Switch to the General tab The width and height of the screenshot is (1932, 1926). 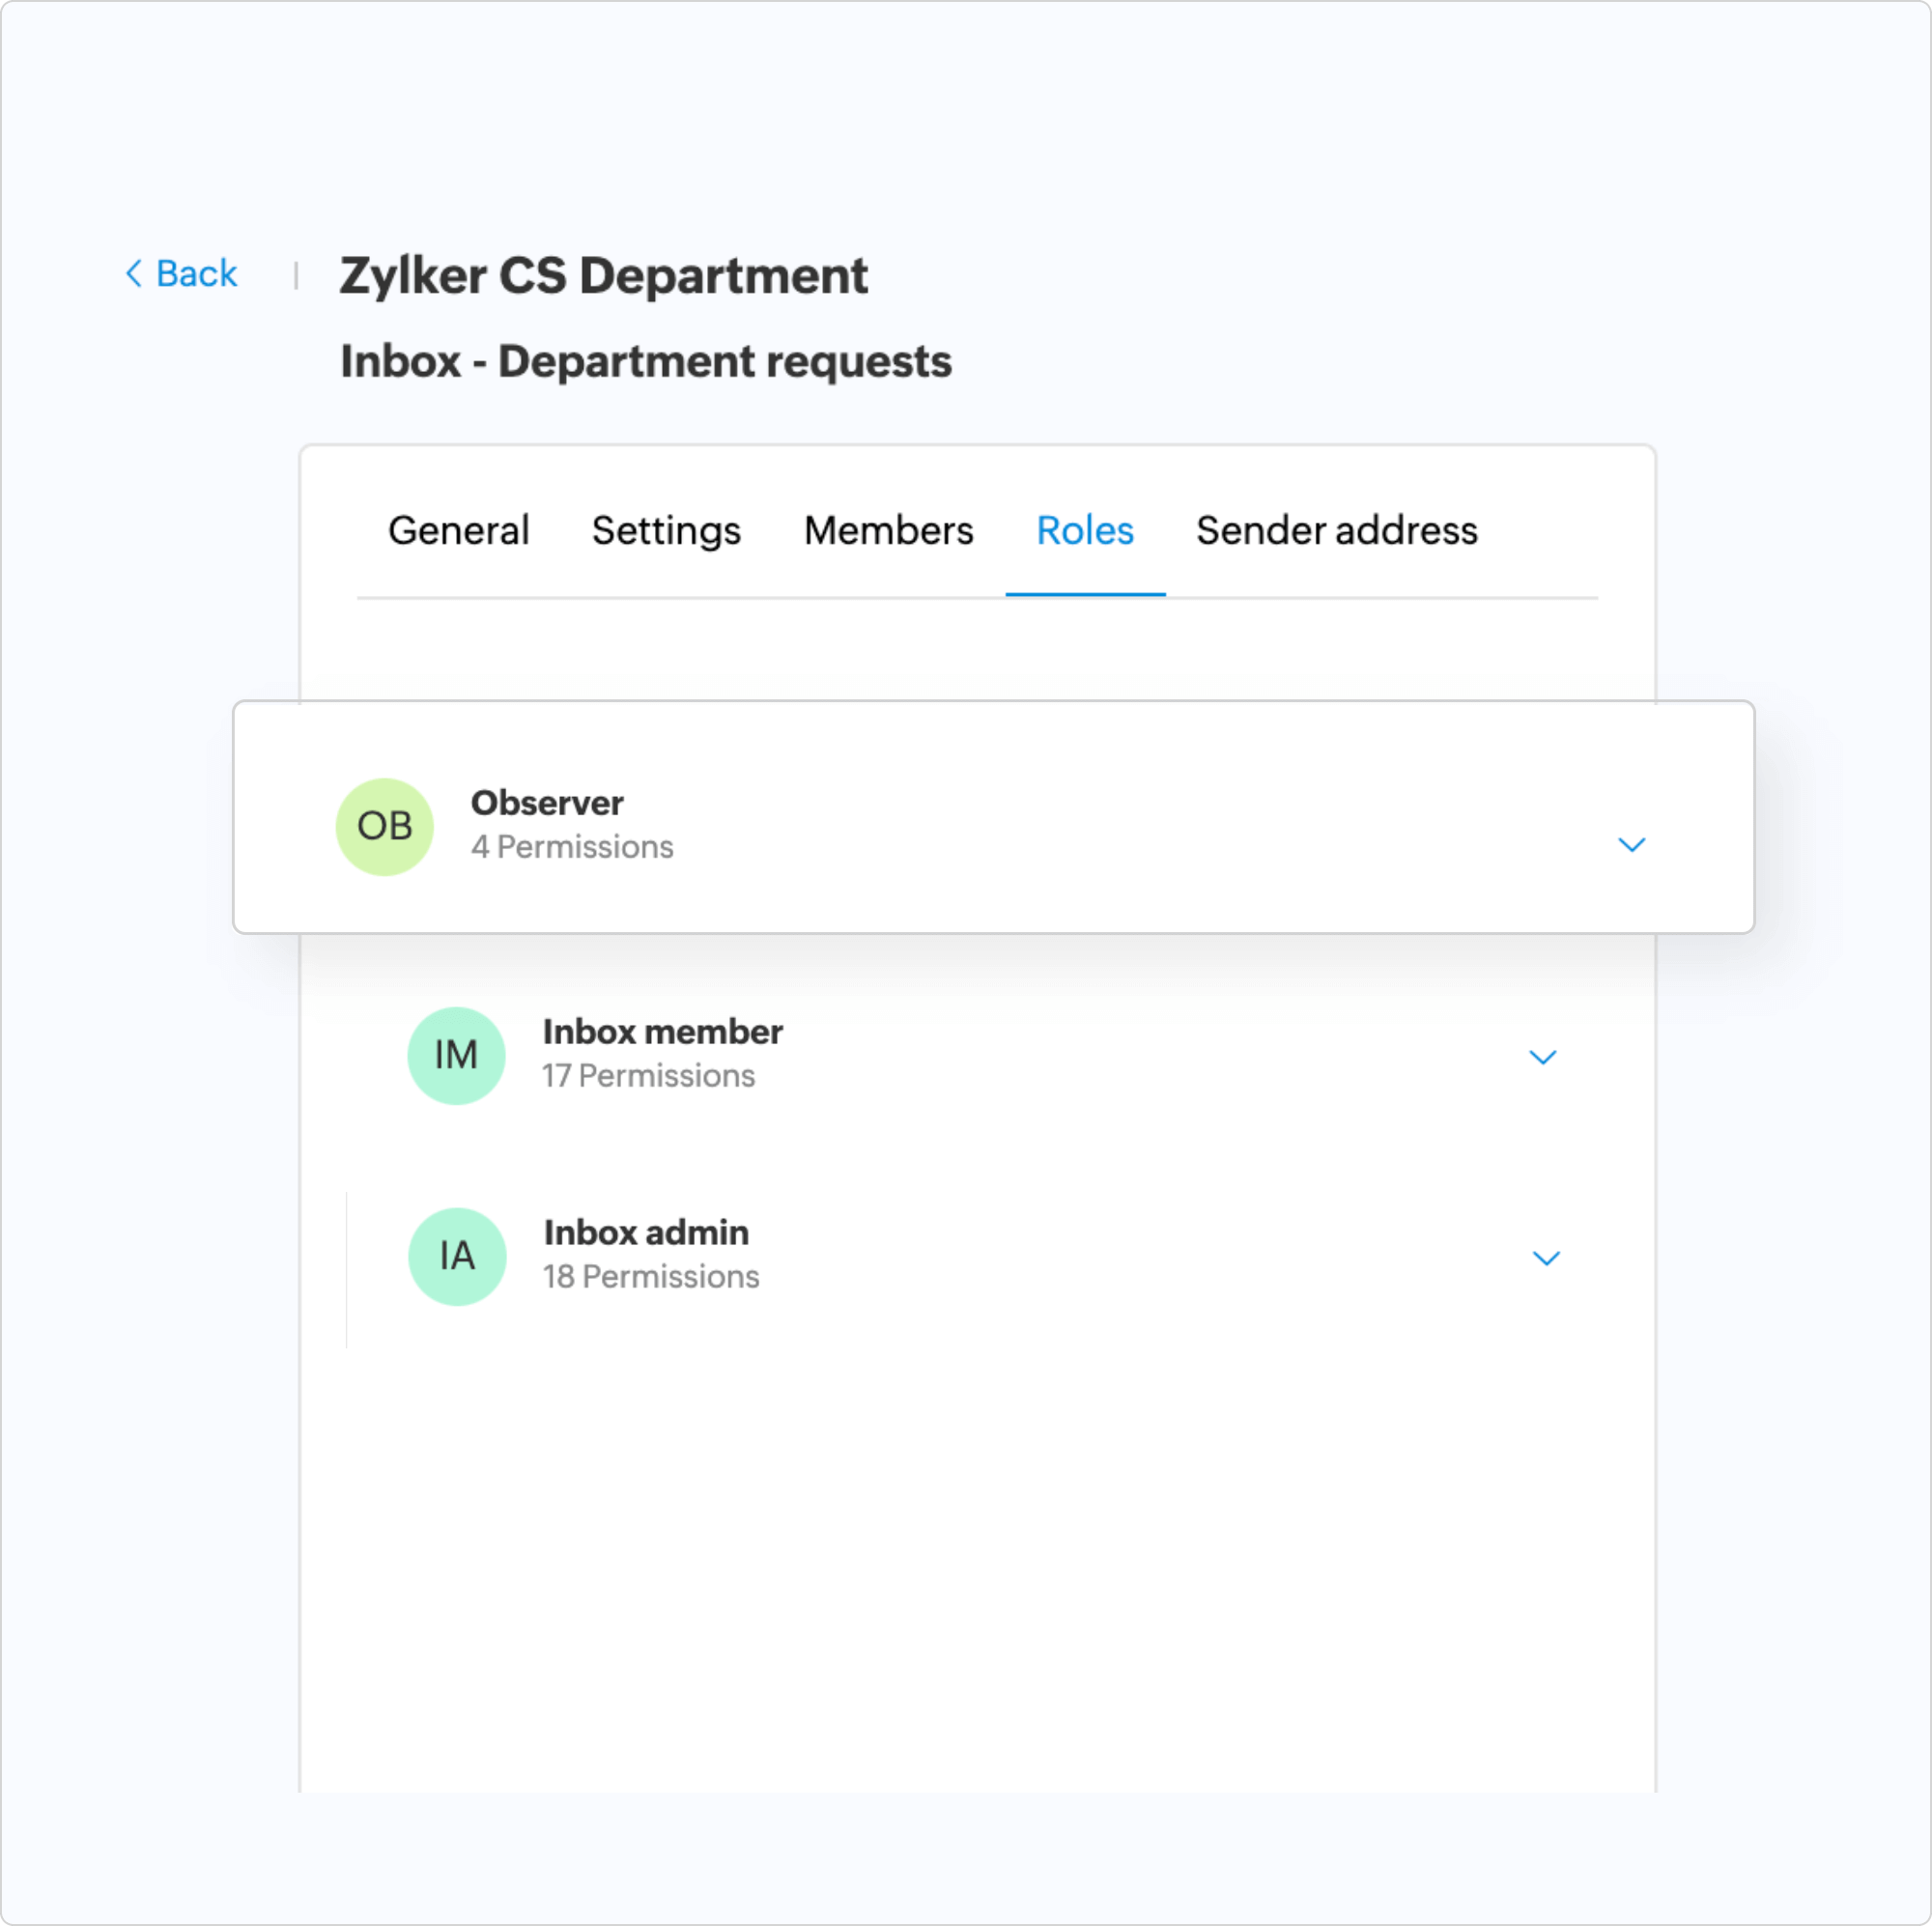(x=459, y=531)
